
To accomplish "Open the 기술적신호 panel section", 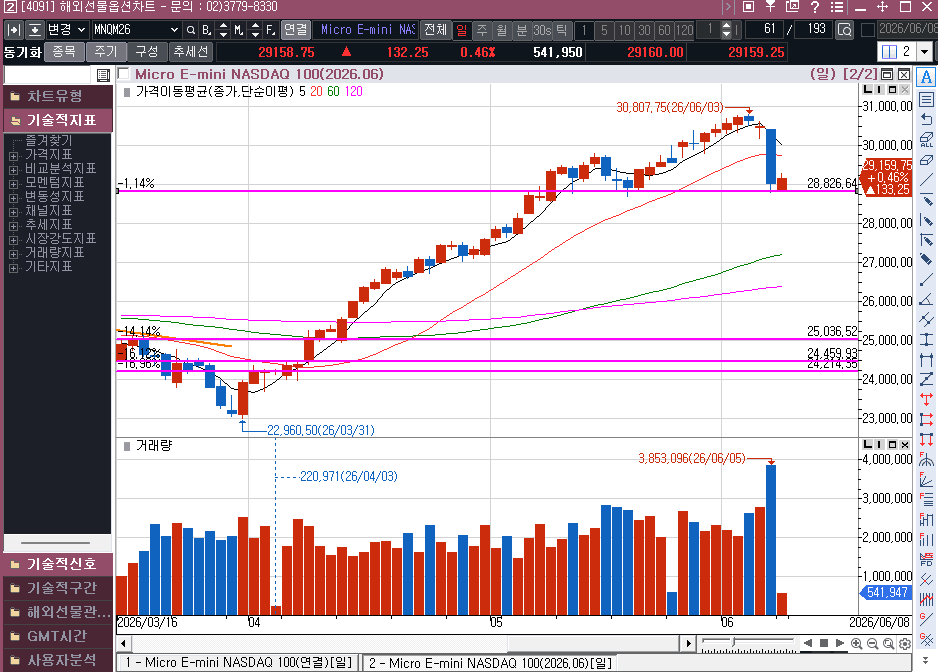I will coord(58,564).
